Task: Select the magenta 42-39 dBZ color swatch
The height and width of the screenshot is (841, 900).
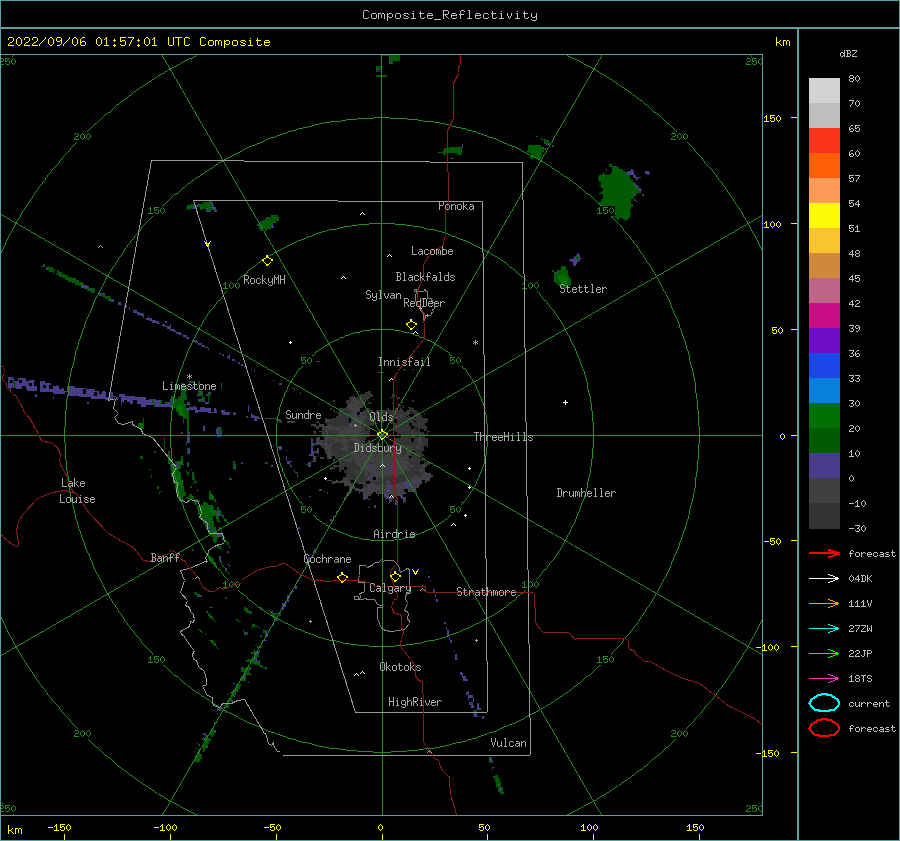Action: [x=824, y=316]
